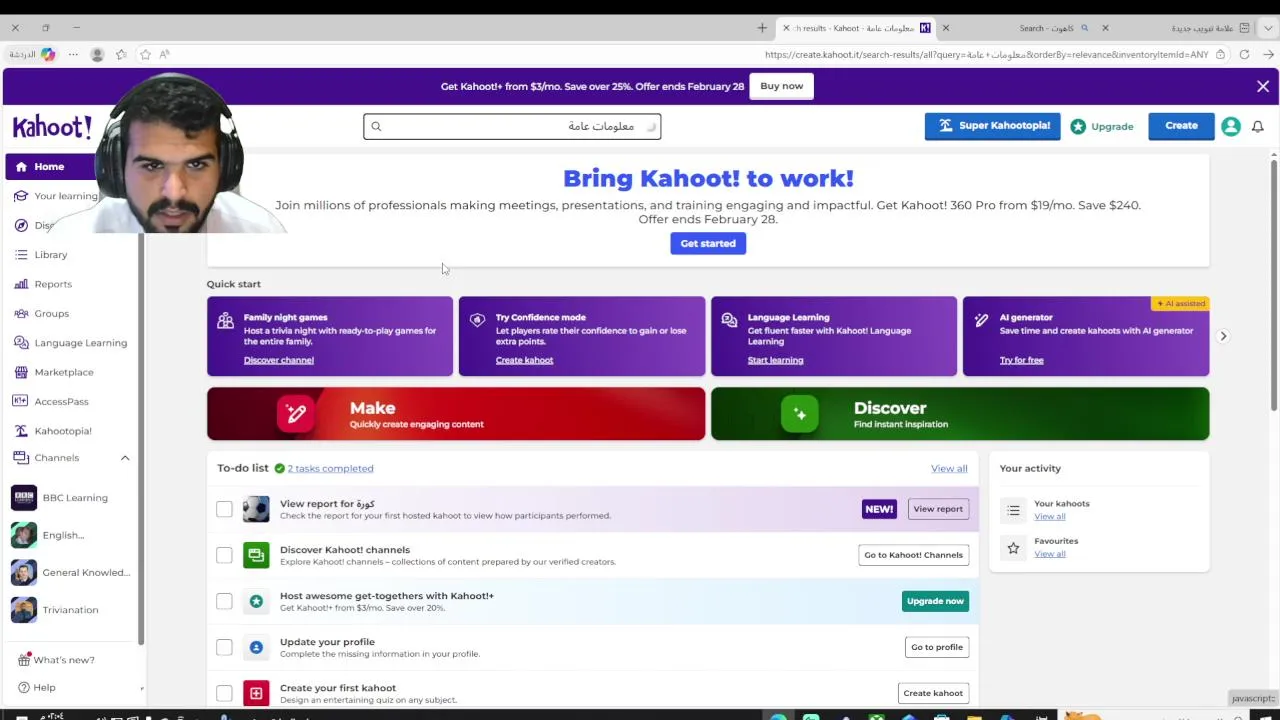Show next Quick start cards arrow
1280x720 pixels.
1222,336
